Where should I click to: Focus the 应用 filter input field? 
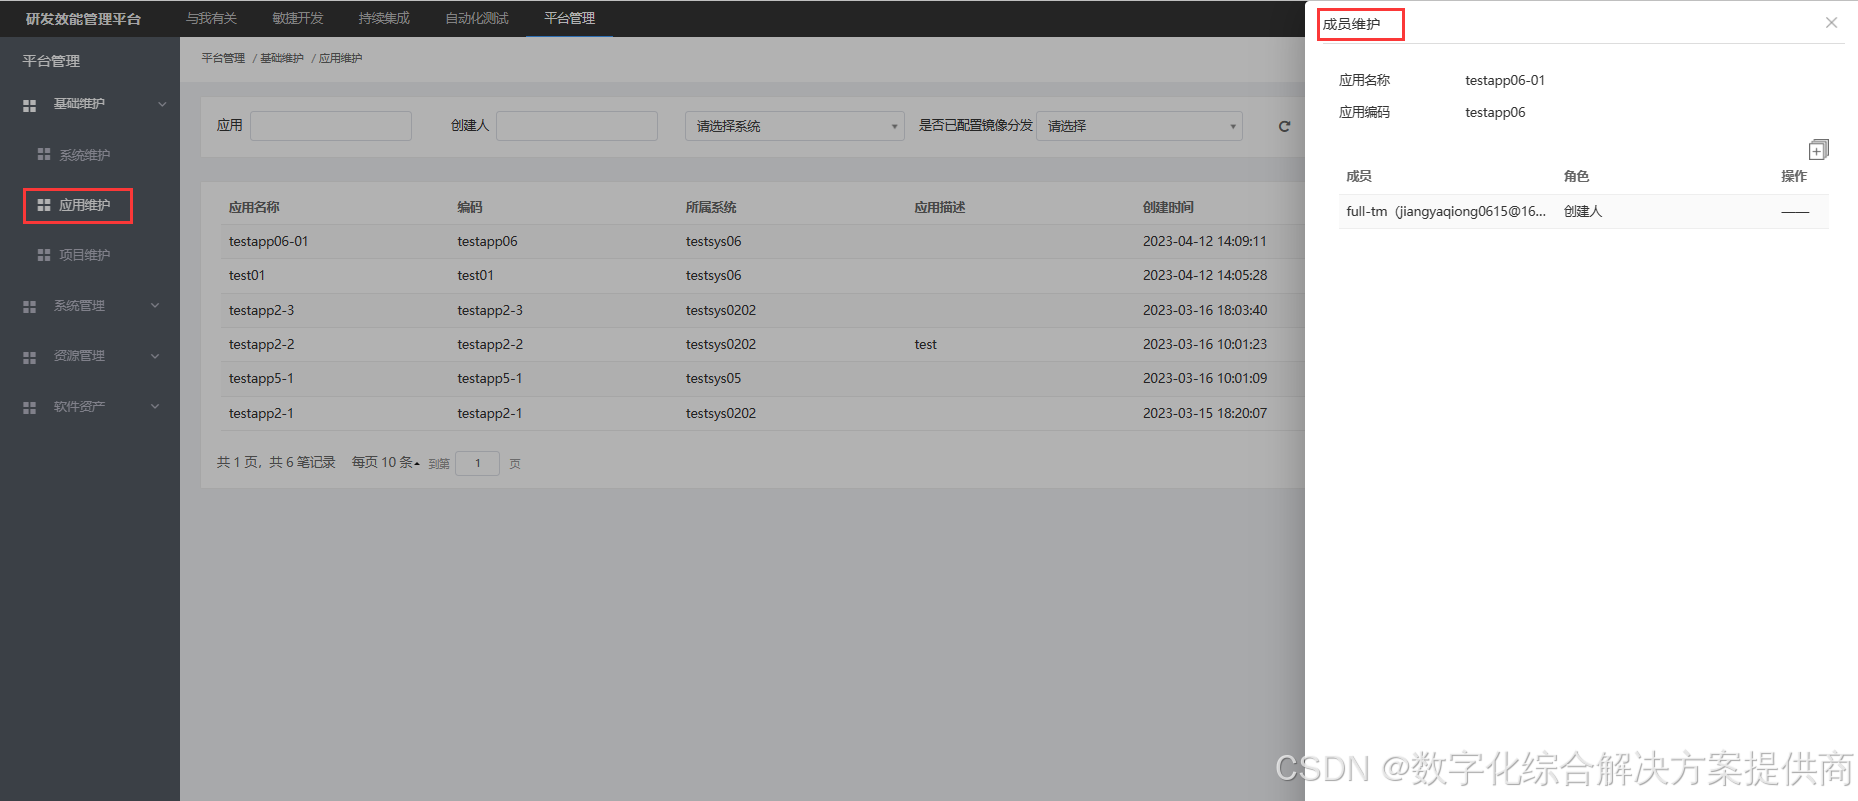[331, 126]
